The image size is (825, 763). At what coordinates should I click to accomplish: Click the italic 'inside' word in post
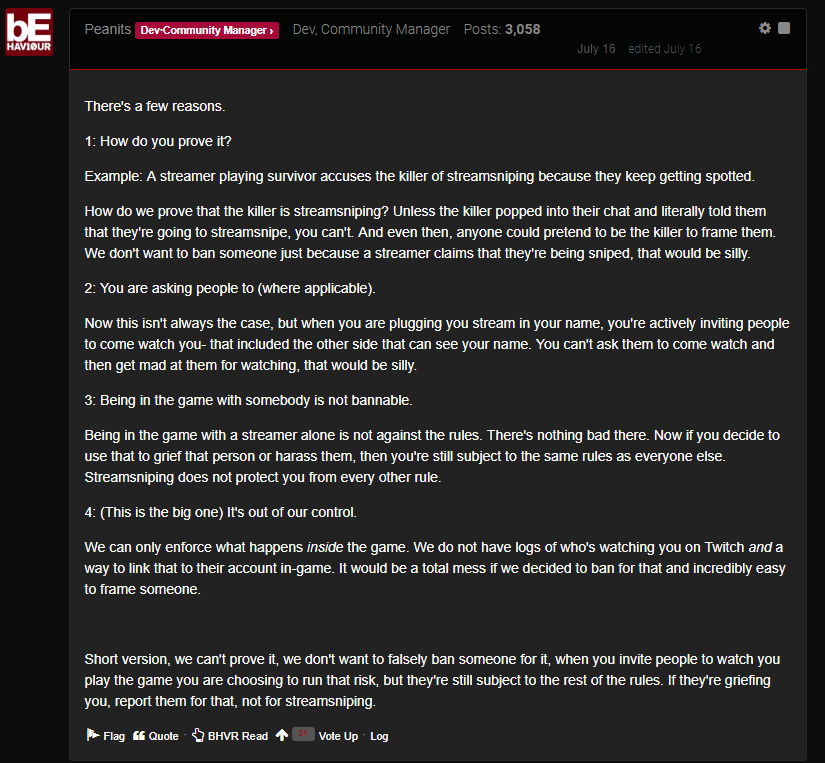pyautogui.click(x=325, y=547)
